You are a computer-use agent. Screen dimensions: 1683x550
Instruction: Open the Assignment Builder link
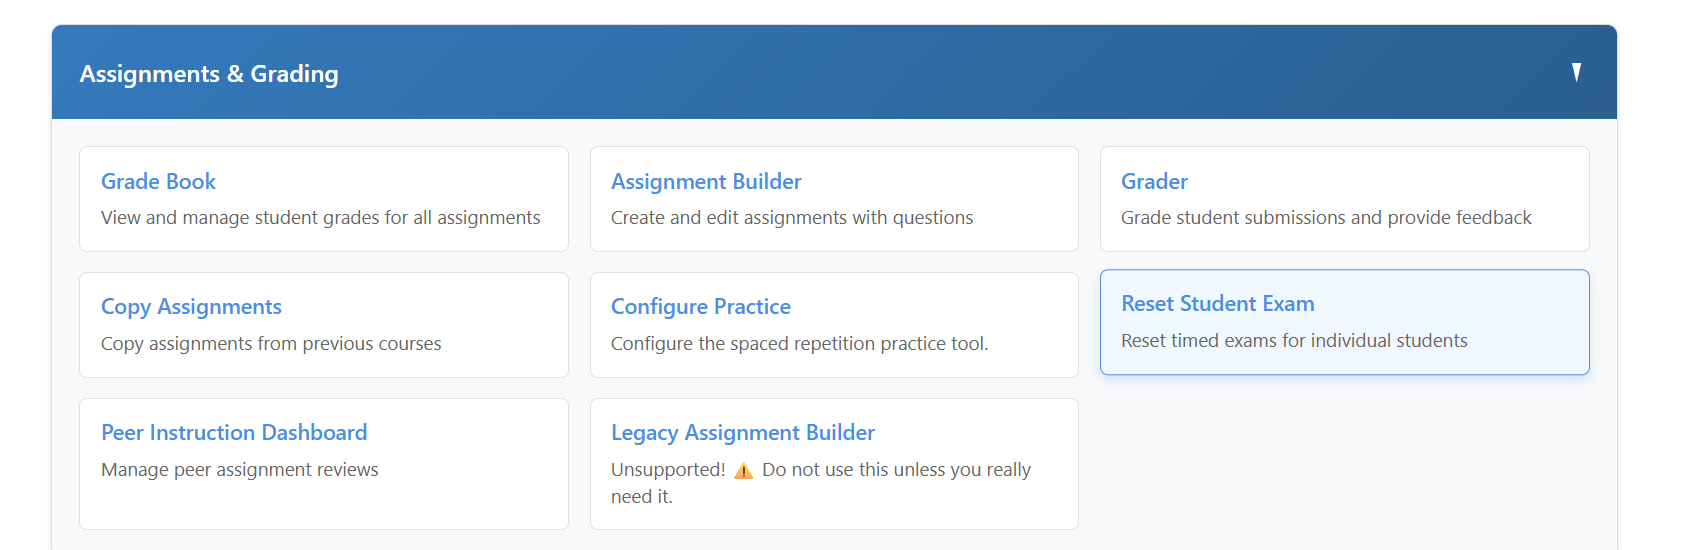706,181
